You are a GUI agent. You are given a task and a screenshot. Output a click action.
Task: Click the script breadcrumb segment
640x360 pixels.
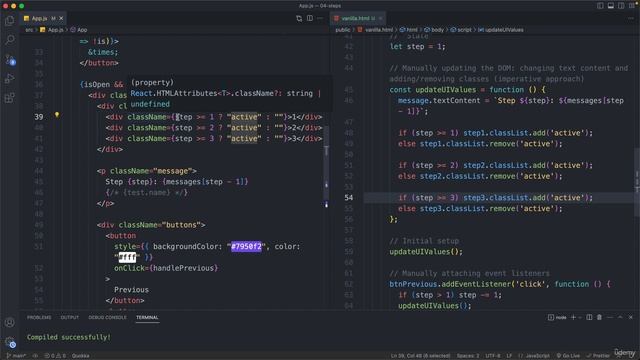point(461,30)
